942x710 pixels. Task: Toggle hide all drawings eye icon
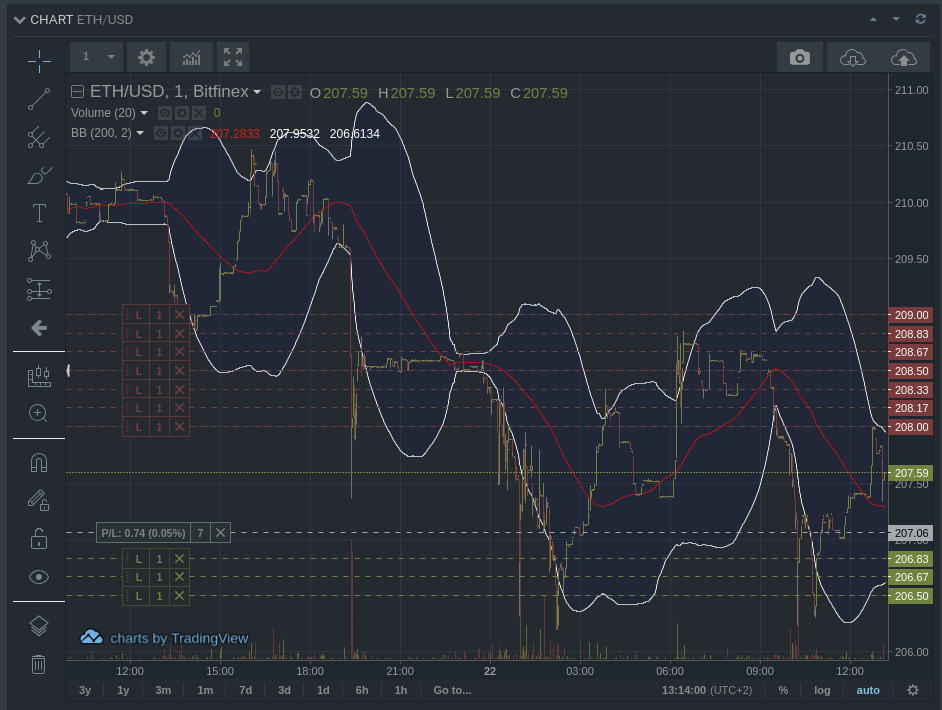click(x=39, y=577)
